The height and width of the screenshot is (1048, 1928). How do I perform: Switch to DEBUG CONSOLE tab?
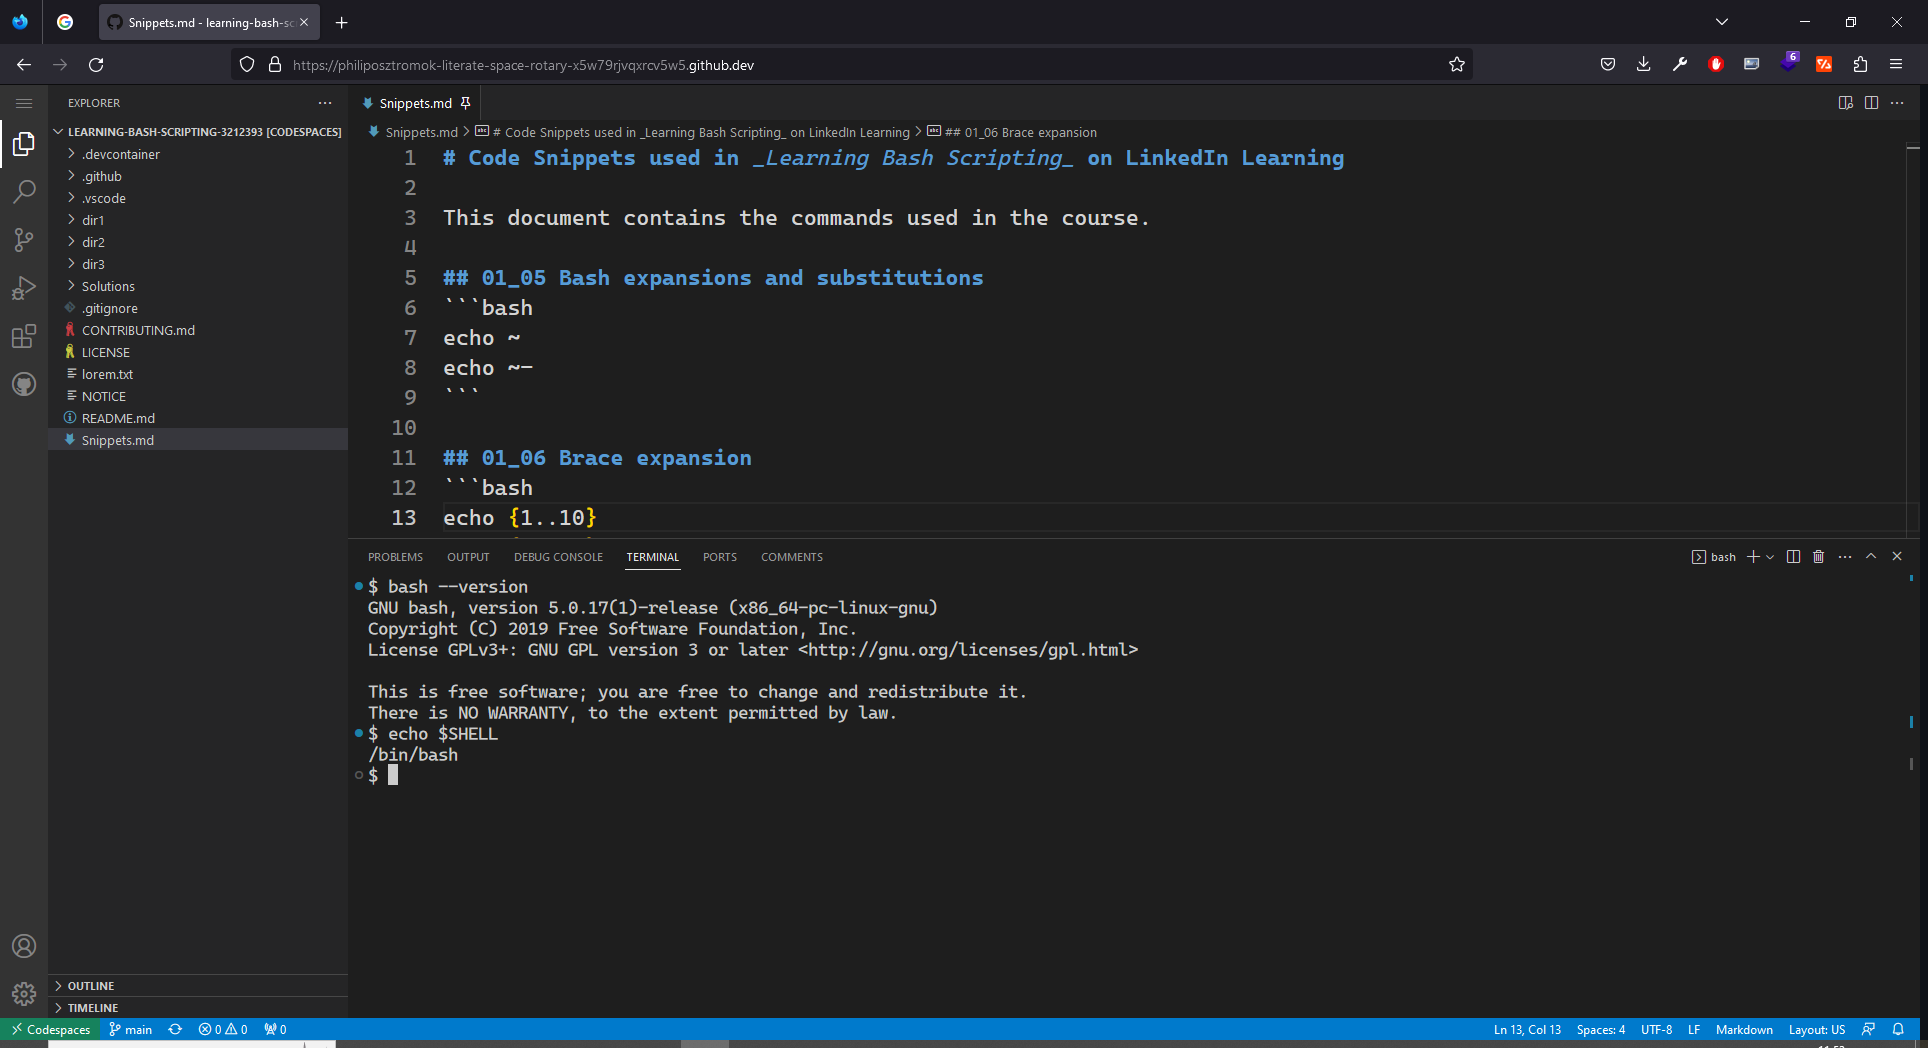558,557
